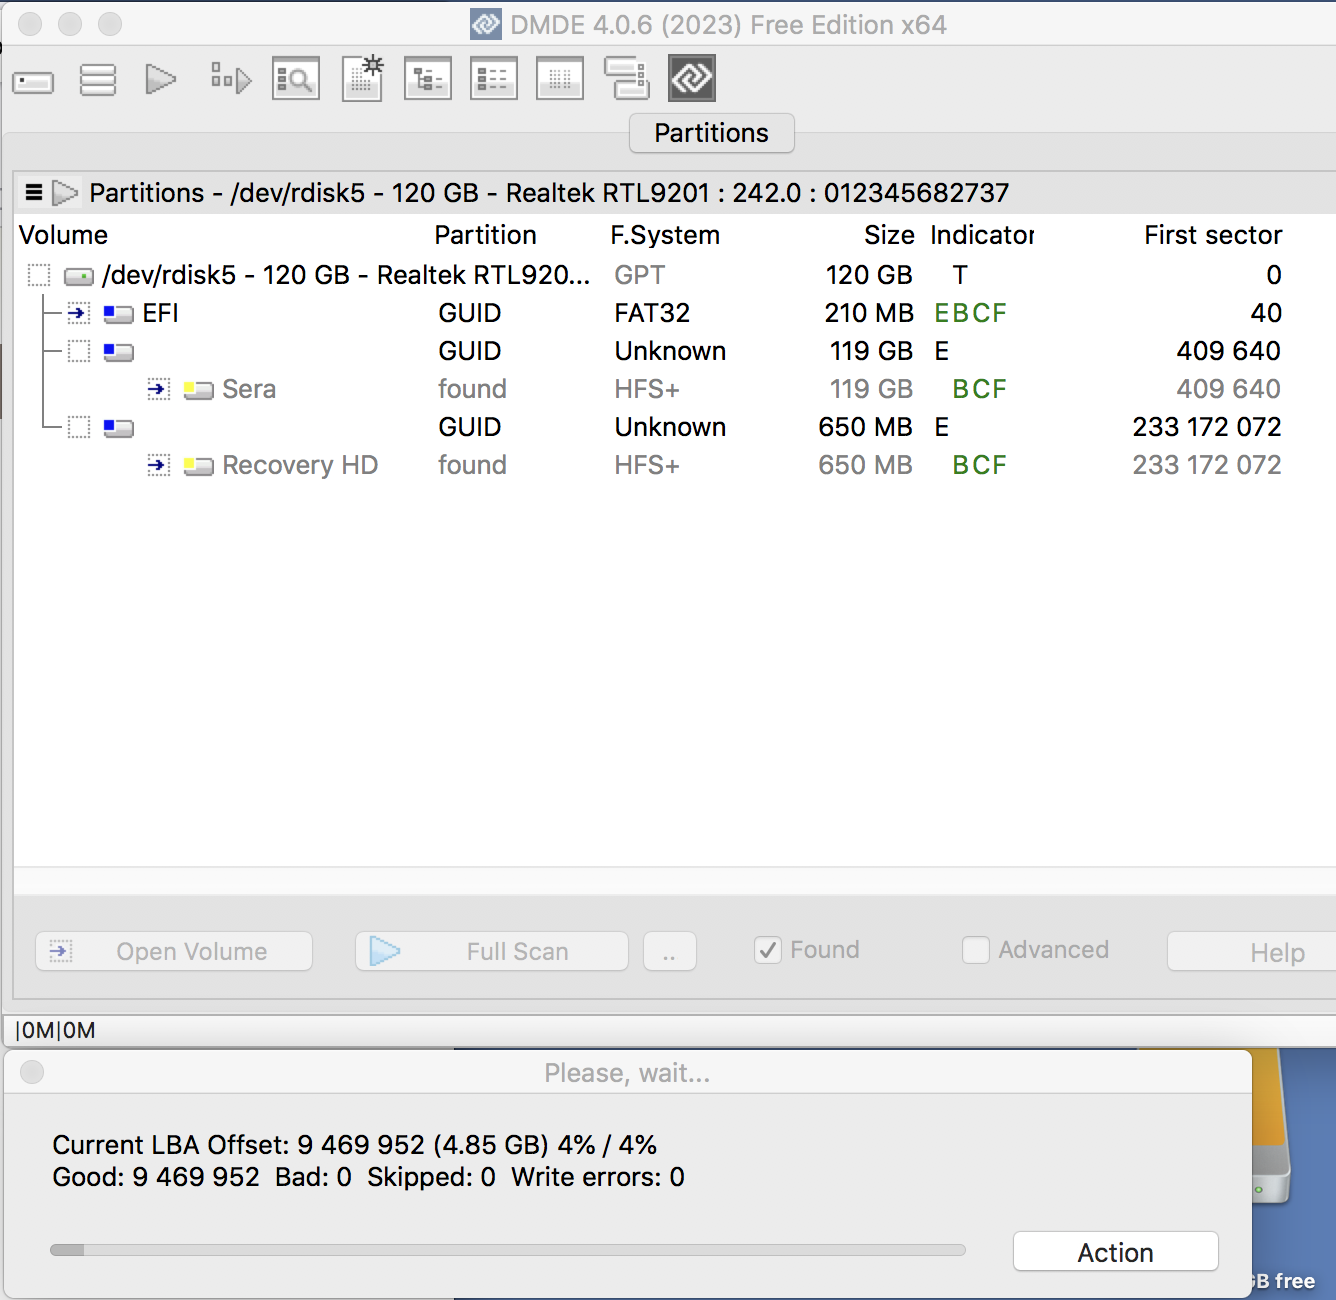1336x1300 pixels.
Task: Click the grid-with-star toolbar icon
Action: coord(362,78)
